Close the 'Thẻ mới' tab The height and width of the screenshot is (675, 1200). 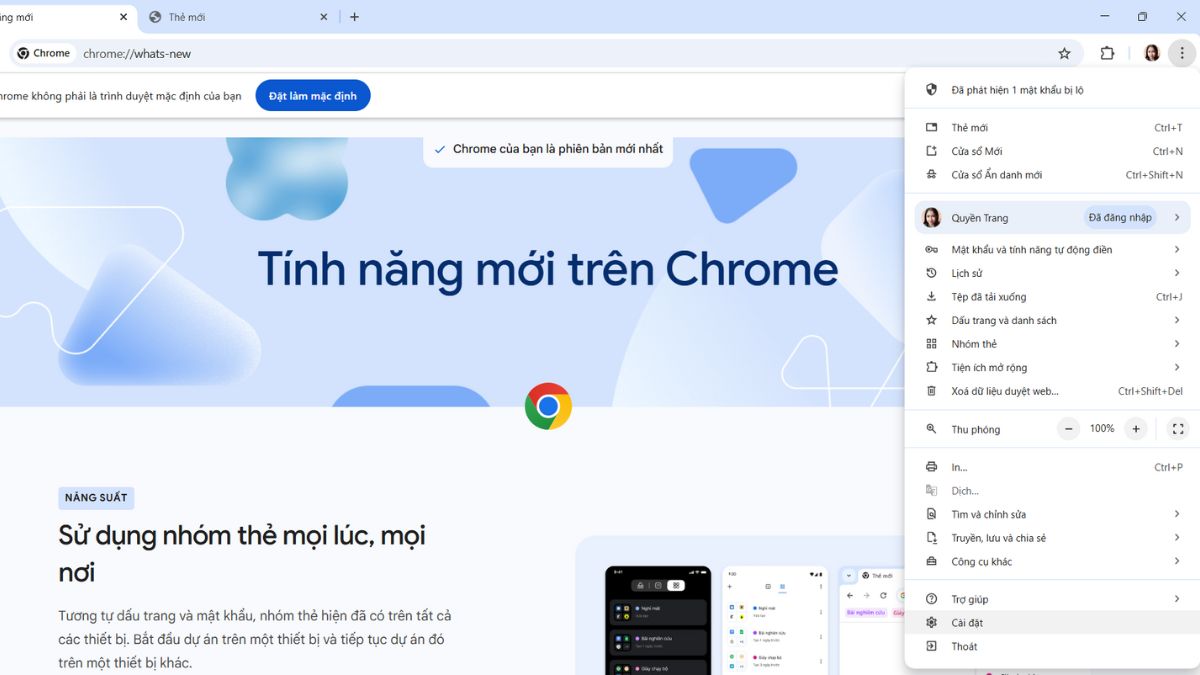click(x=323, y=17)
